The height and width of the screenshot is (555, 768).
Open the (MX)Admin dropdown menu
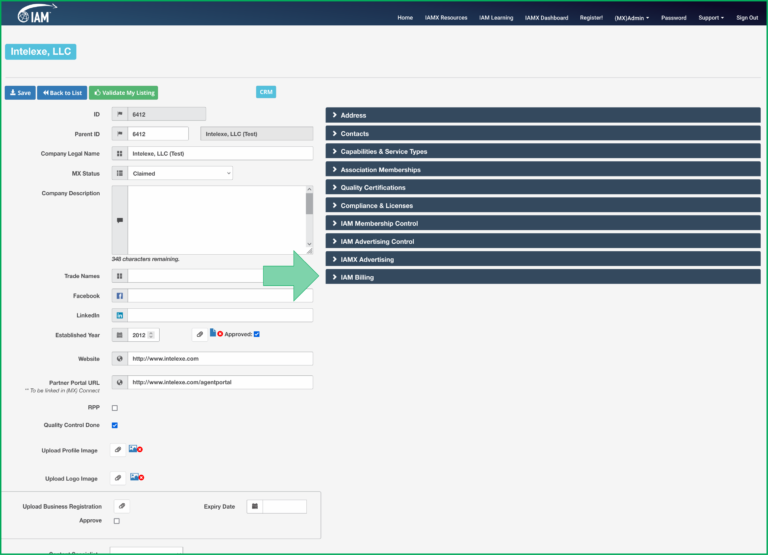631,18
